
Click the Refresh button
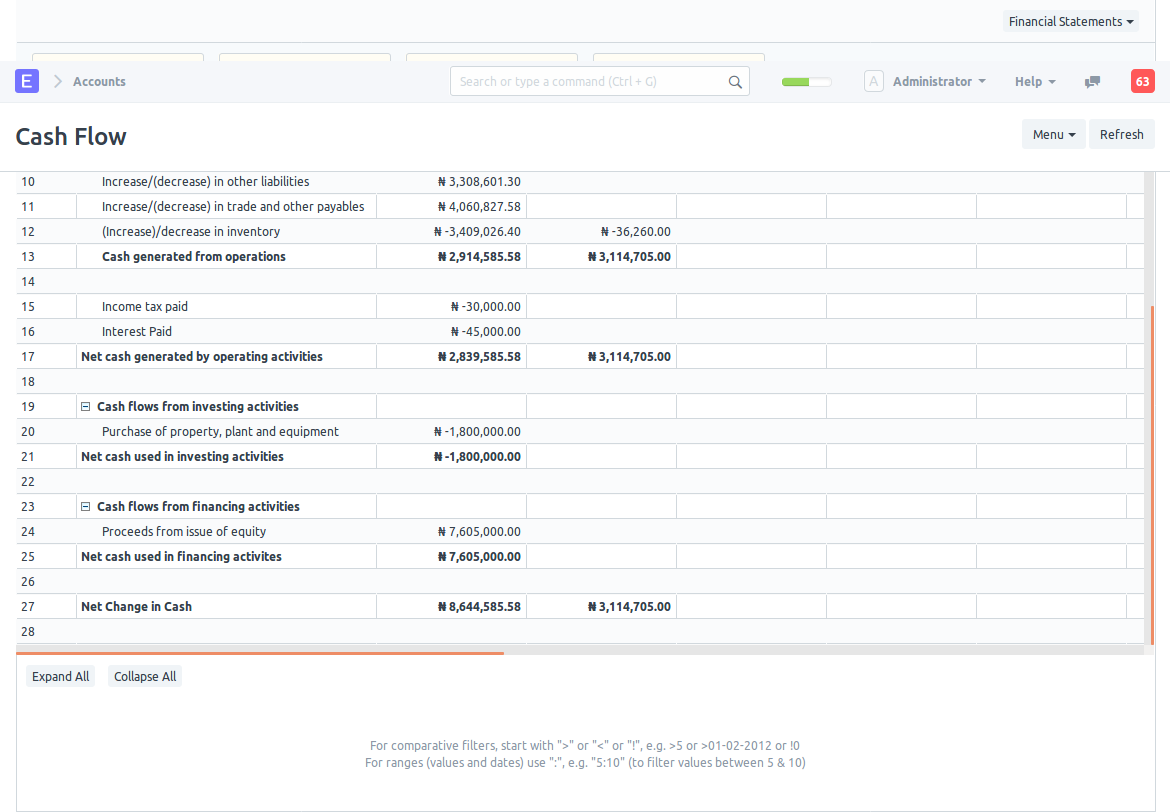click(1121, 133)
